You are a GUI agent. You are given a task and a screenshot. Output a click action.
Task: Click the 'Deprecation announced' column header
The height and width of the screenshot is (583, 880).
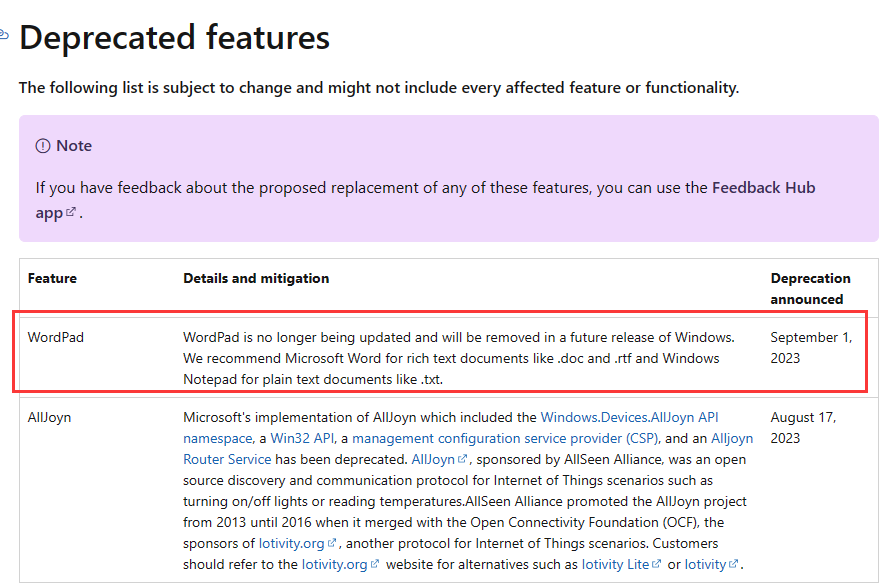click(x=810, y=288)
